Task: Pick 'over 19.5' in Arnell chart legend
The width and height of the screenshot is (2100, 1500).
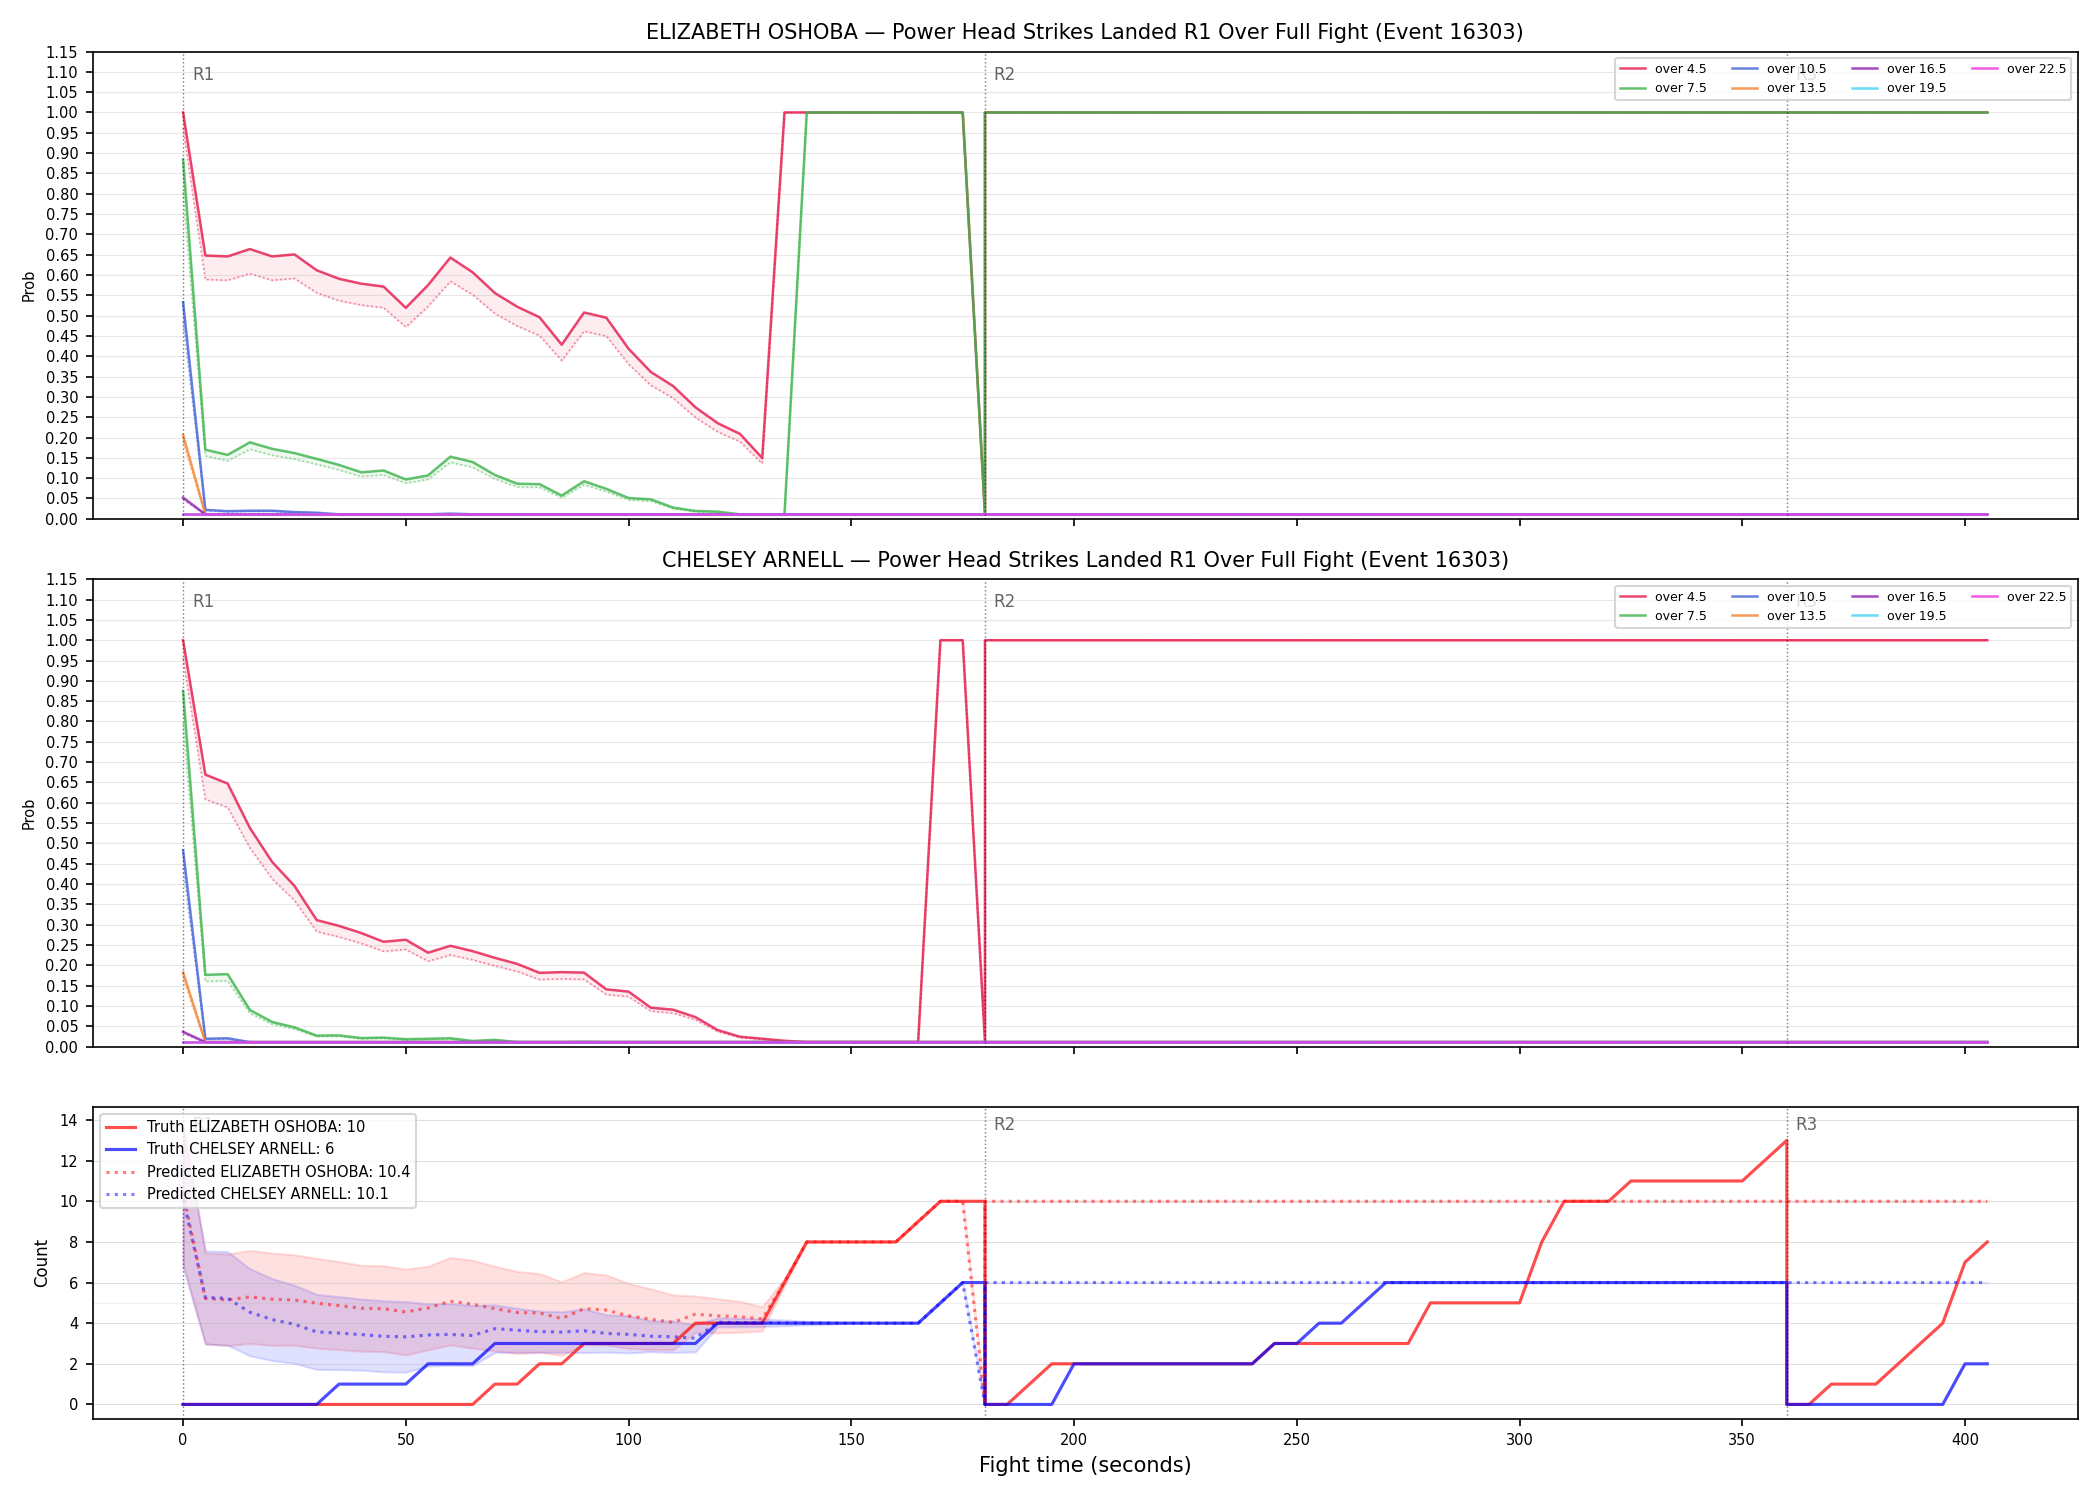Action: click(x=1899, y=616)
